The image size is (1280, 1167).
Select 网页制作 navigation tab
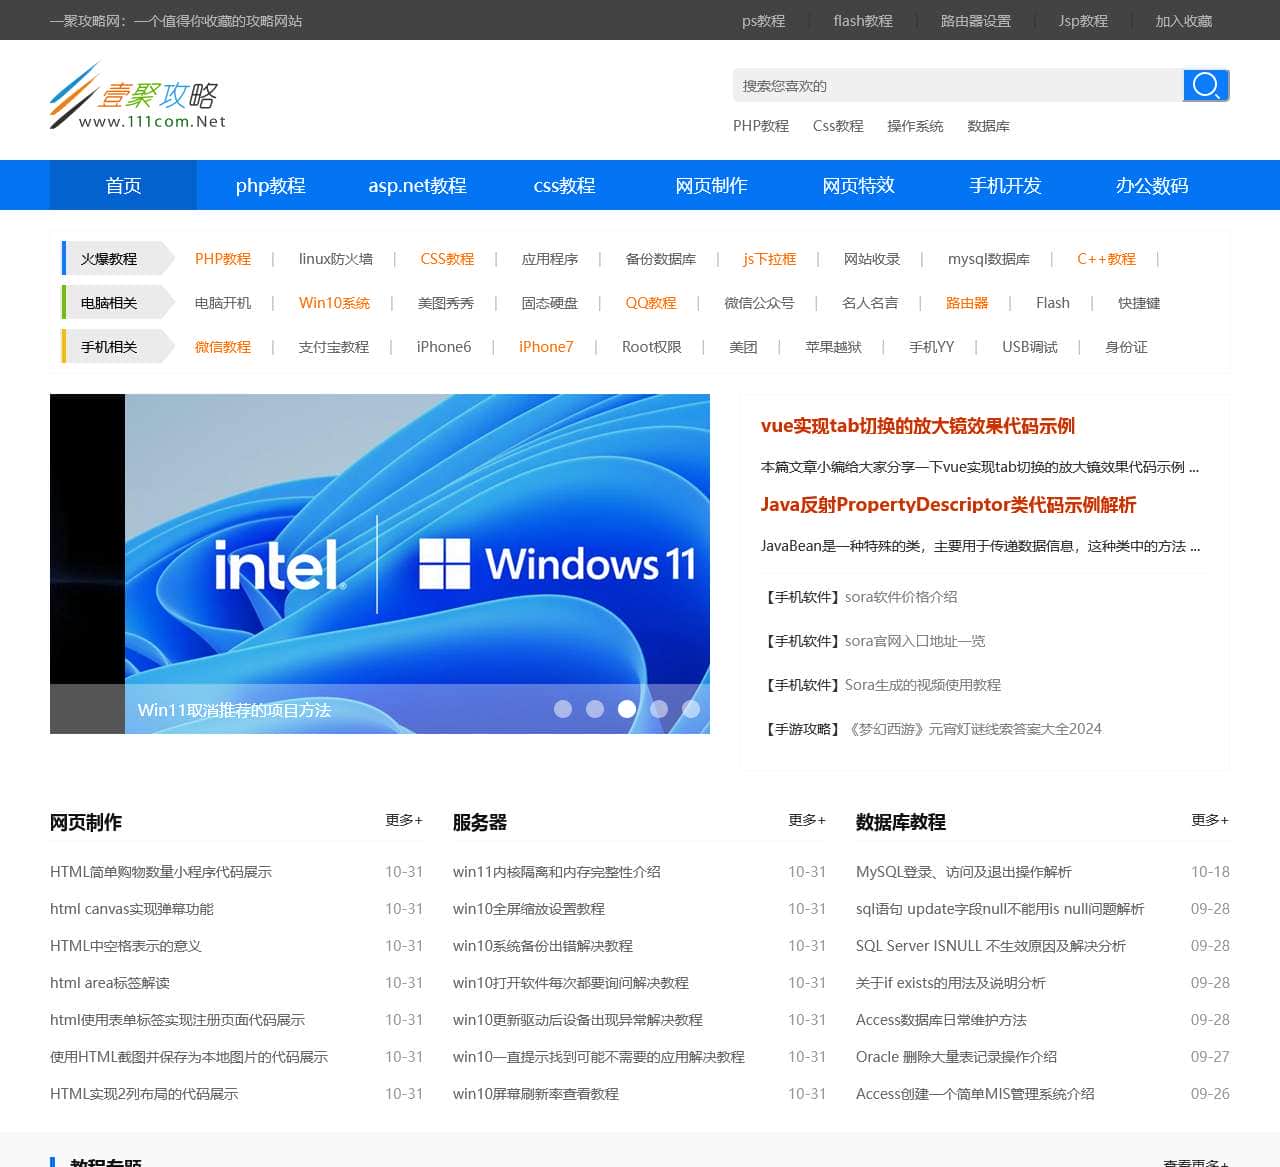point(711,185)
